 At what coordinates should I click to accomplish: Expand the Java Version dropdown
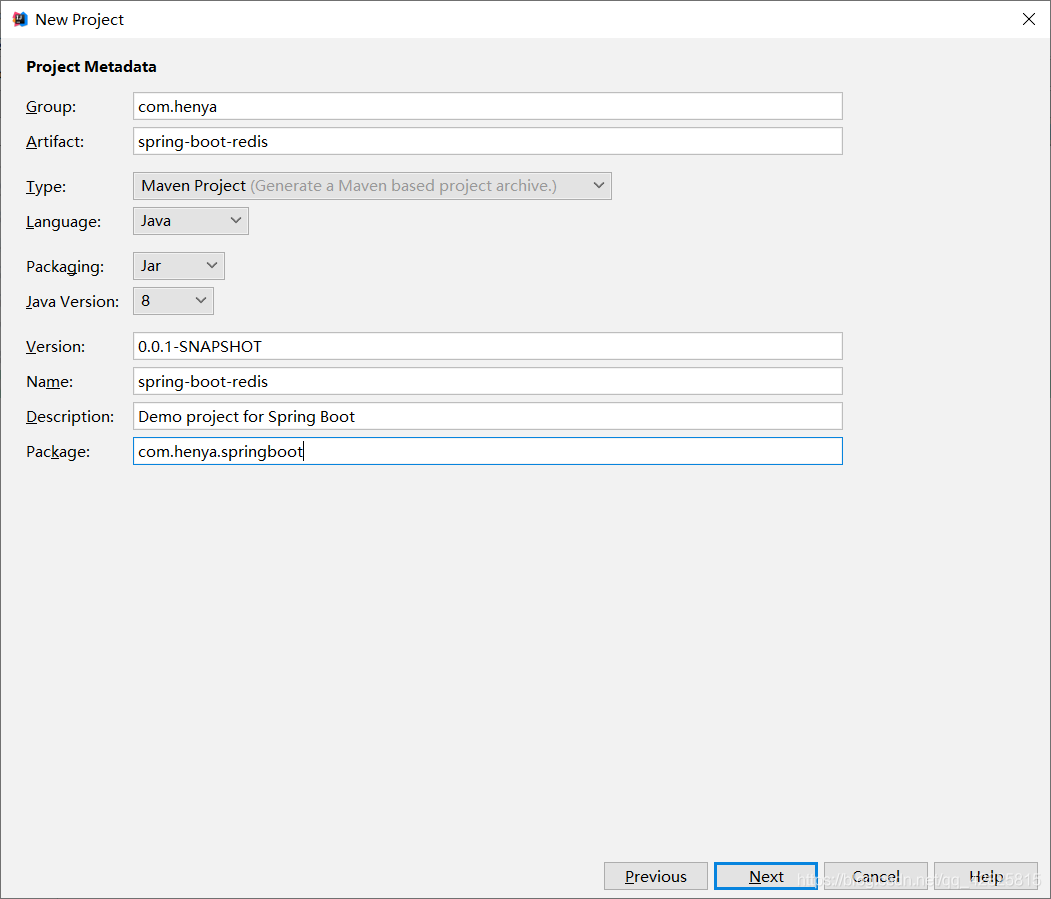tap(173, 301)
